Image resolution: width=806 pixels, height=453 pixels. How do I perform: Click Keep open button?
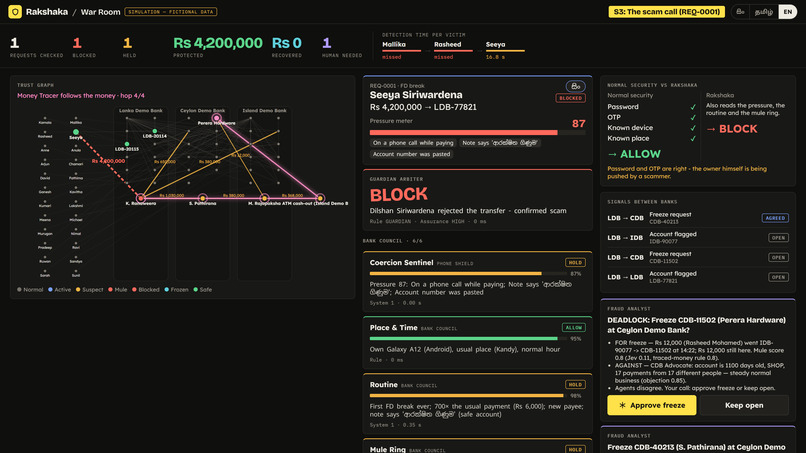coord(744,405)
